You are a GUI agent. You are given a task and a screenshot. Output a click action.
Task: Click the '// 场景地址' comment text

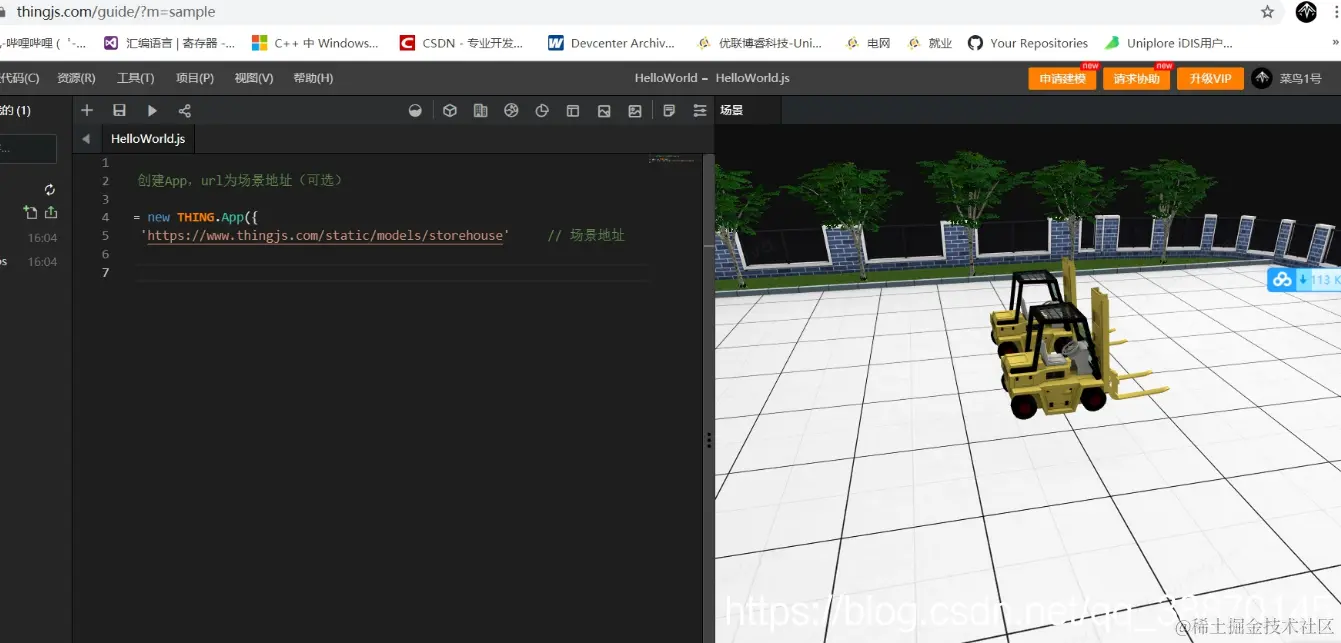click(586, 235)
